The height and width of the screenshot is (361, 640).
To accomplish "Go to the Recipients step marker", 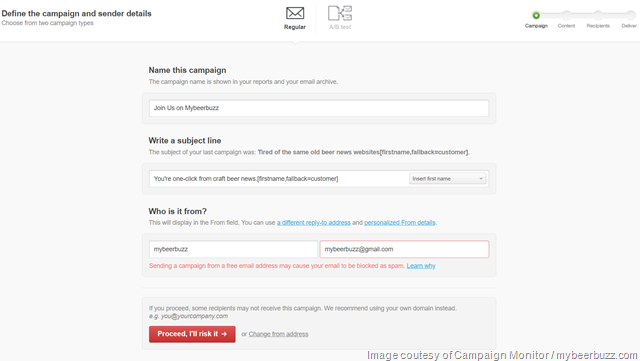I will (x=598, y=16).
